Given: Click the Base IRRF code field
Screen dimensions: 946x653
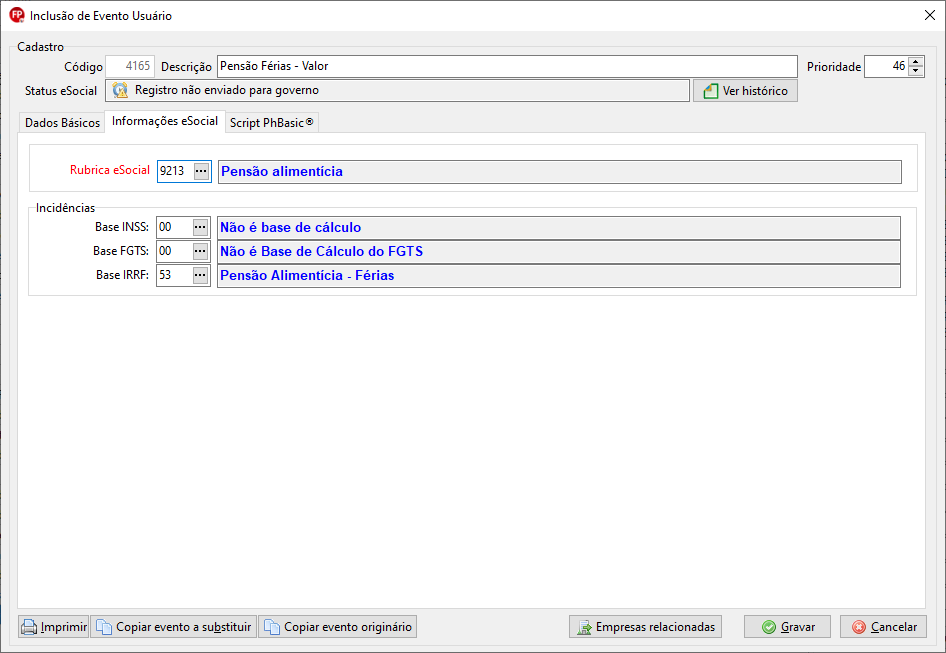Looking at the screenshot, I should click(173, 276).
